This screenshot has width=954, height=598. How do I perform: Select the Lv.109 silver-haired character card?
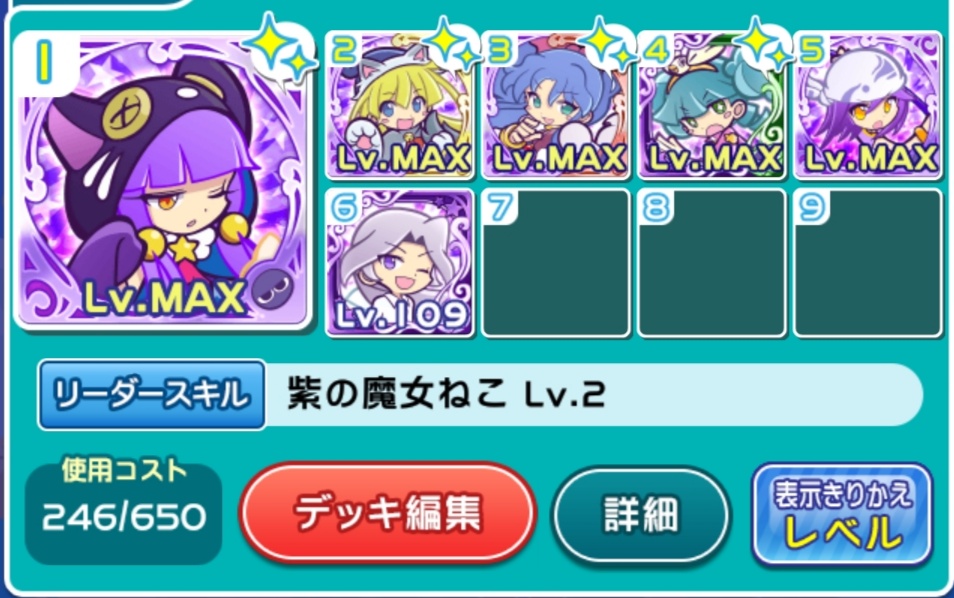click(399, 262)
